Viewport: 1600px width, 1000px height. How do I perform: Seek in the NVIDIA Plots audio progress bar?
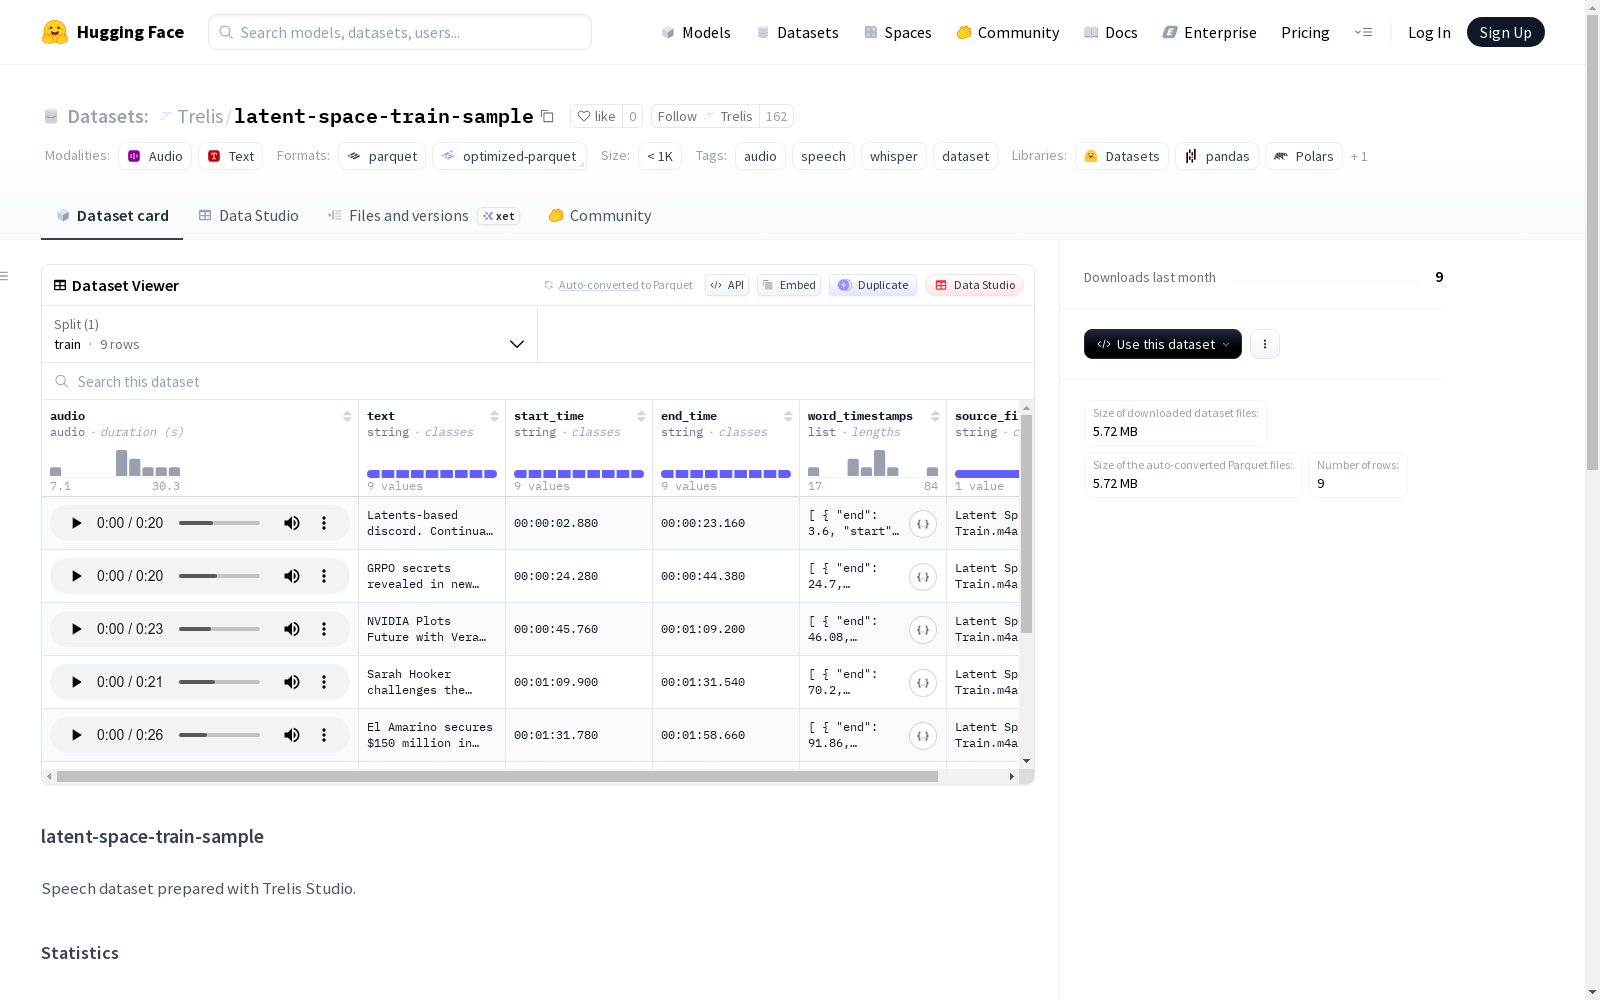click(x=219, y=629)
